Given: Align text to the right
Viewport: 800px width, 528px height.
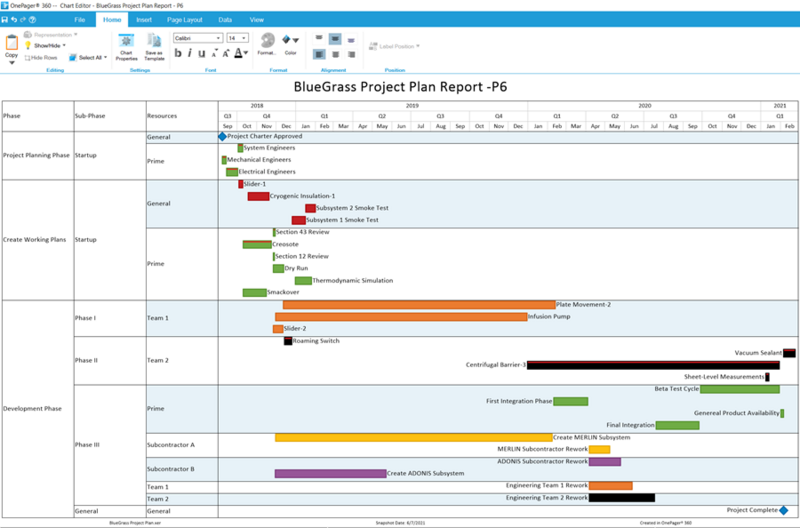Looking at the screenshot, I should click(x=351, y=54).
